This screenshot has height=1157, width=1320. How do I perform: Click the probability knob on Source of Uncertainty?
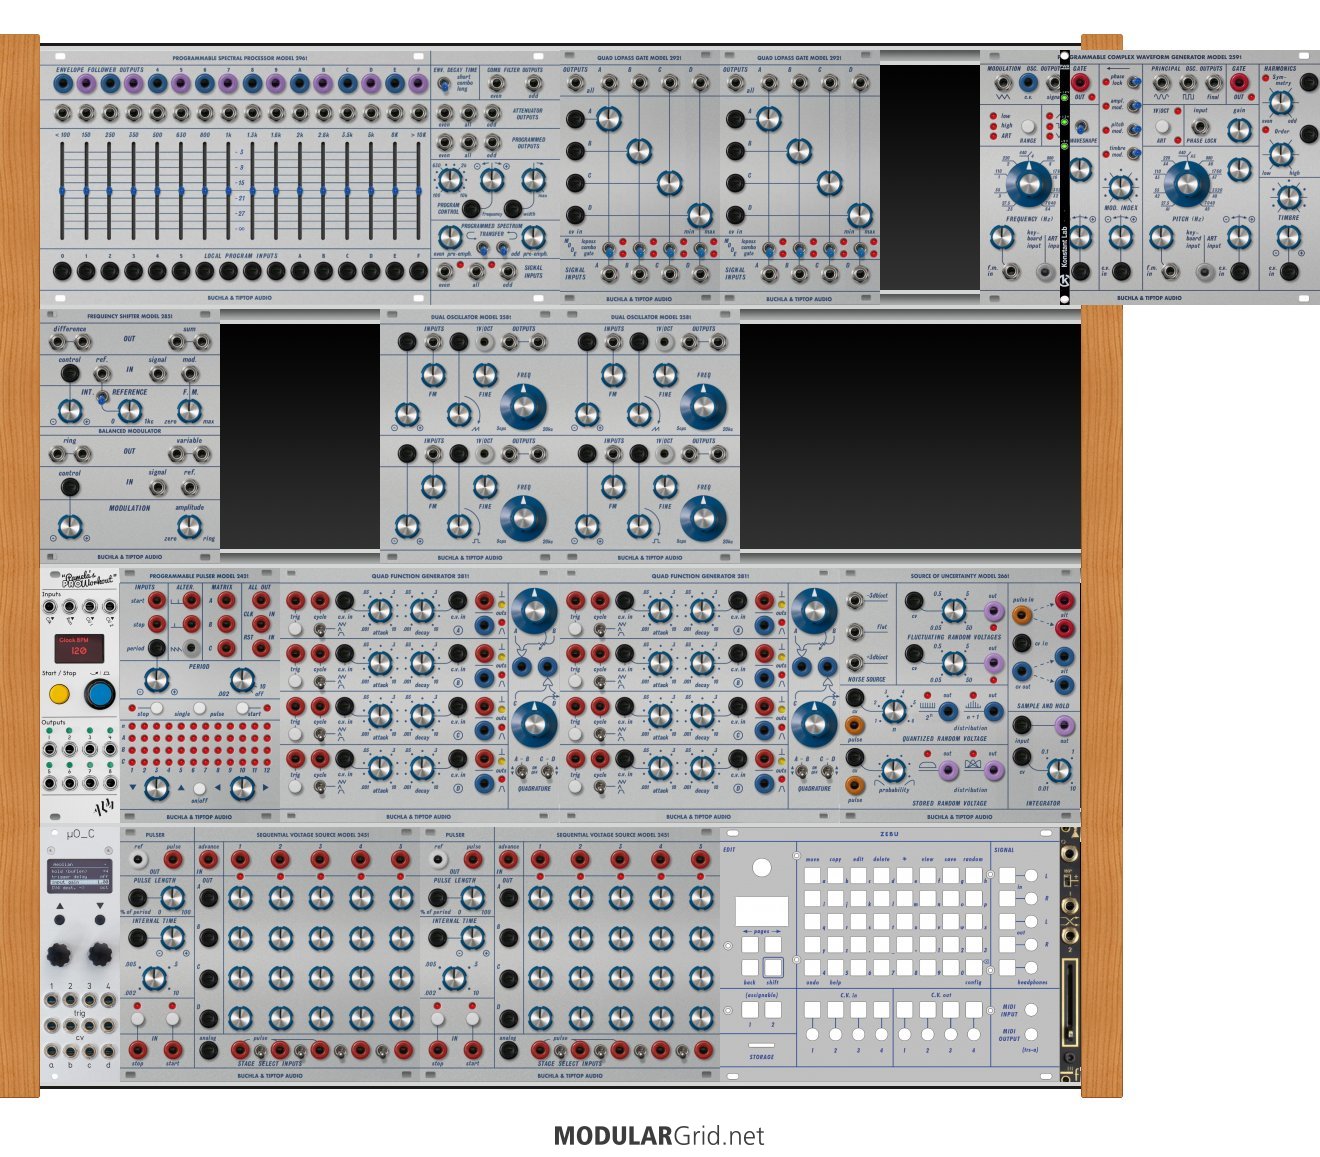tap(894, 770)
